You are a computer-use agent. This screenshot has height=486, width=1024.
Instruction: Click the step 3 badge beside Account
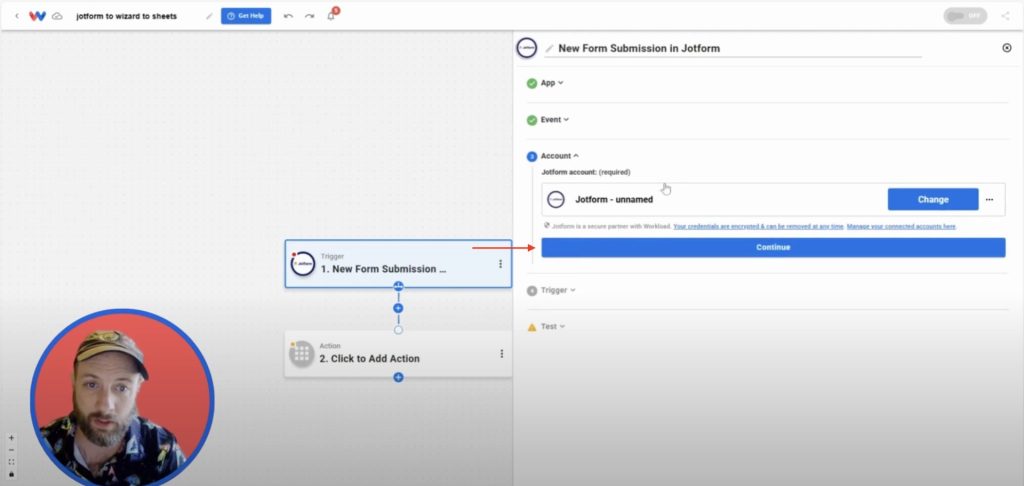[x=532, y=157]
